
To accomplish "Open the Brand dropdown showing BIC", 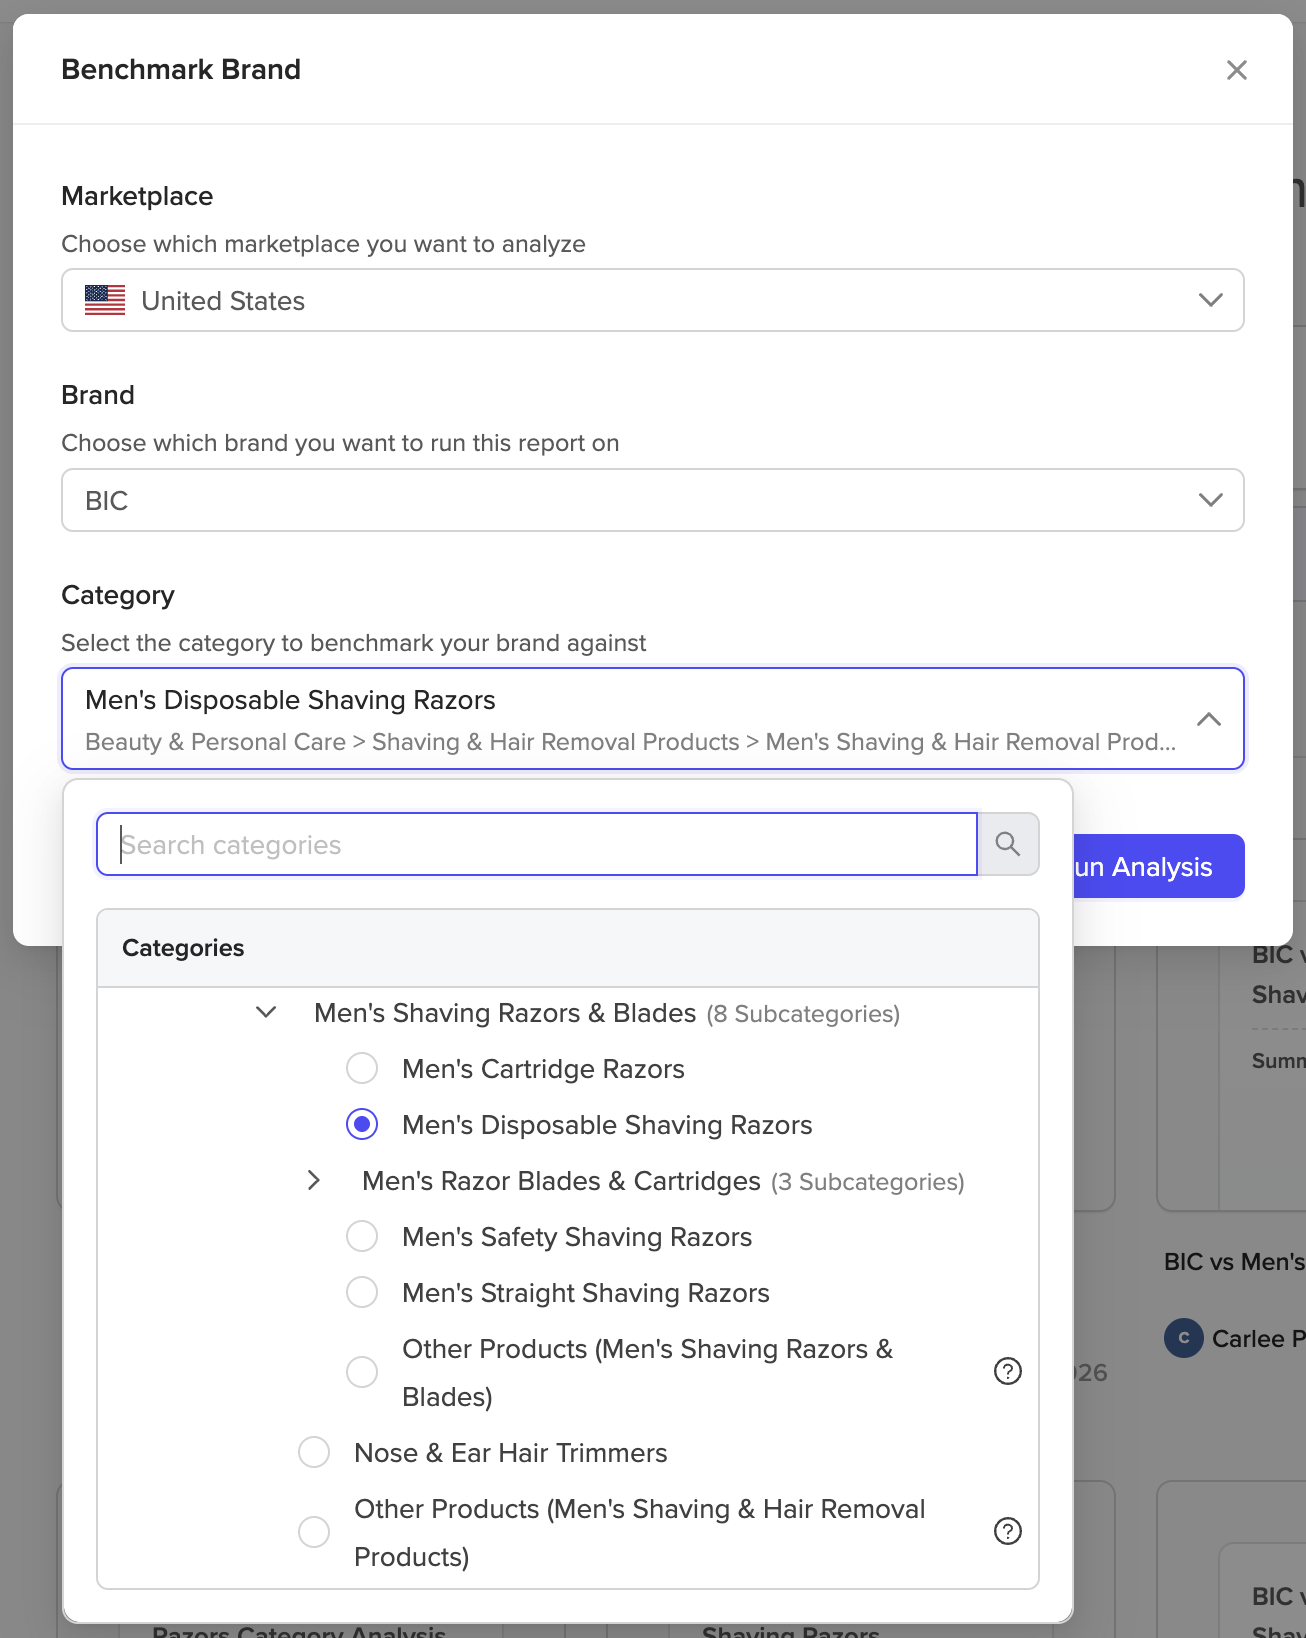I will 653,500.
